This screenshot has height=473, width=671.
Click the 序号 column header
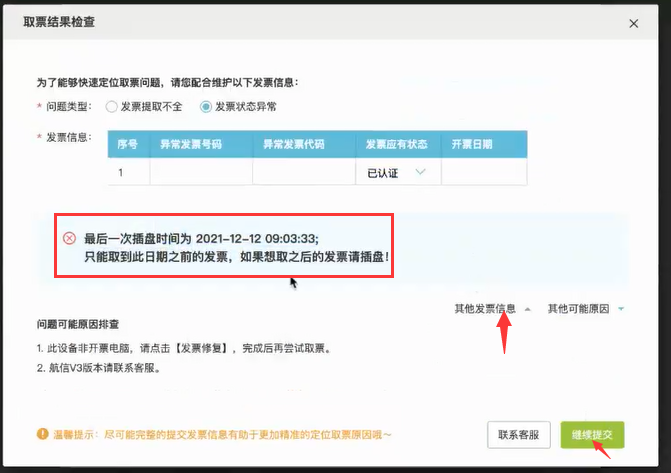(x=128, y=144)
